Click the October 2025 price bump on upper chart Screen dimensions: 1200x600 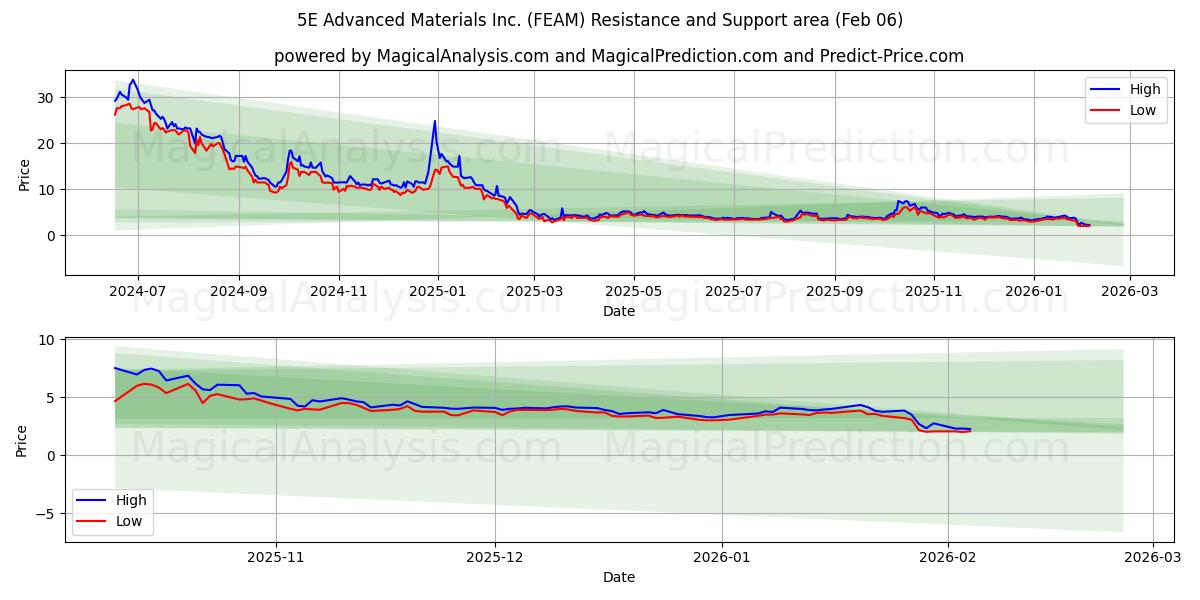click(903, 201)
